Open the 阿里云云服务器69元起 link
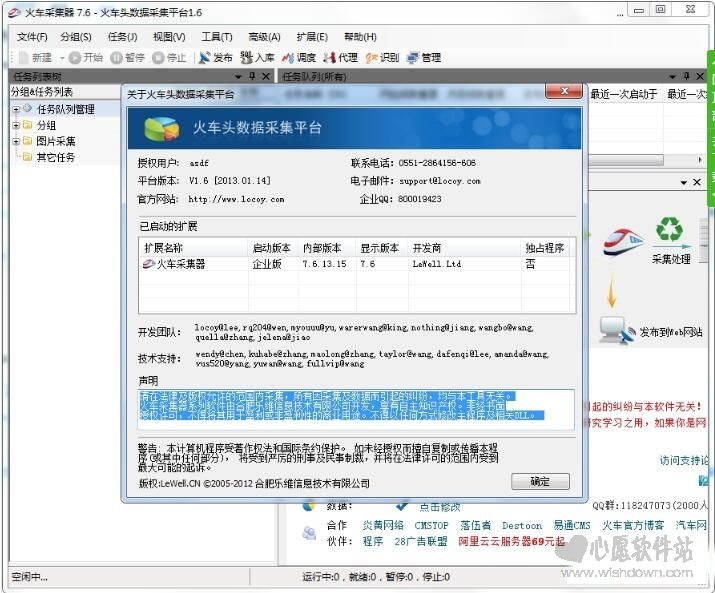This screenshot has width=715, height=593. [512, 541]
